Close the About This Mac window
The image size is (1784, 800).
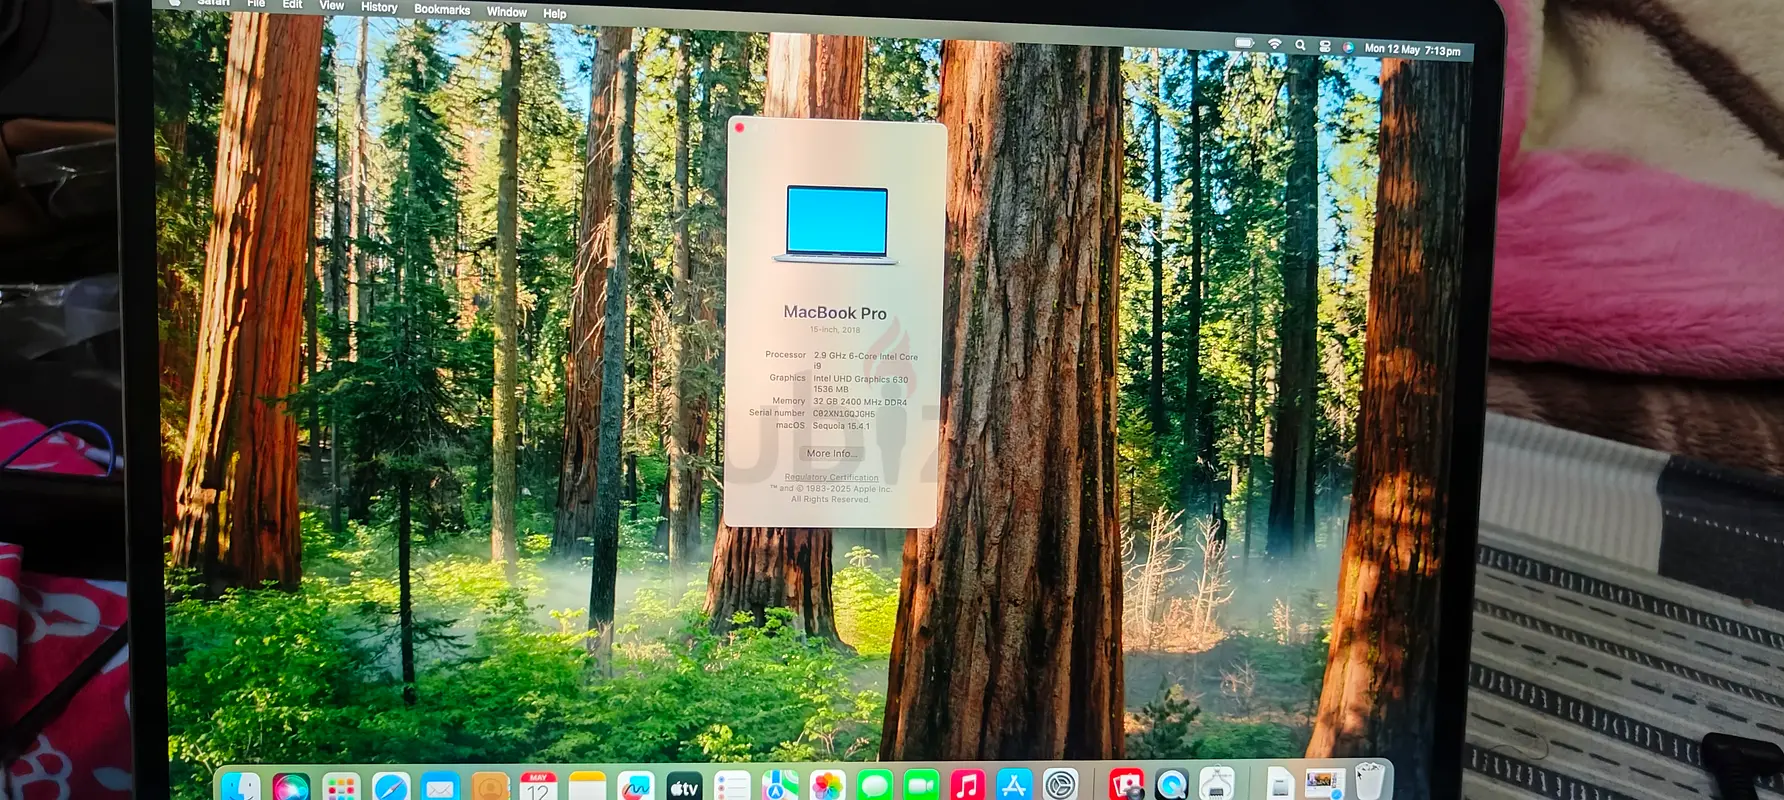[740, 127]
